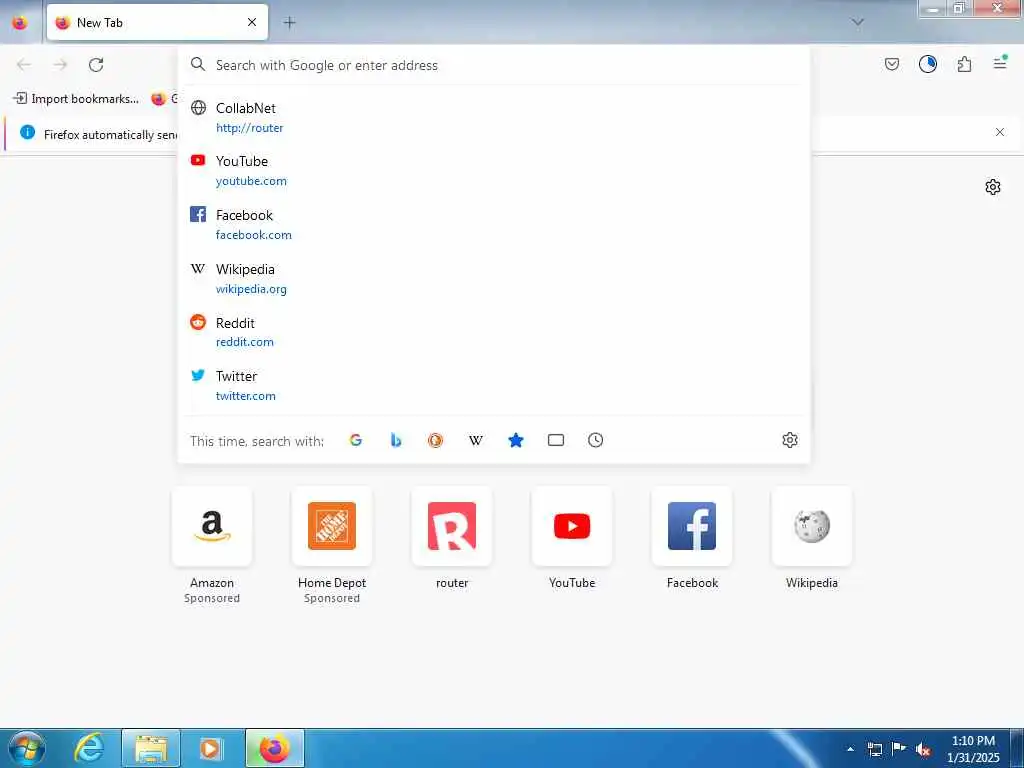Open New Tab personalize gear icon
Viewport: 1024px width, 768px height.
[993, 187]
